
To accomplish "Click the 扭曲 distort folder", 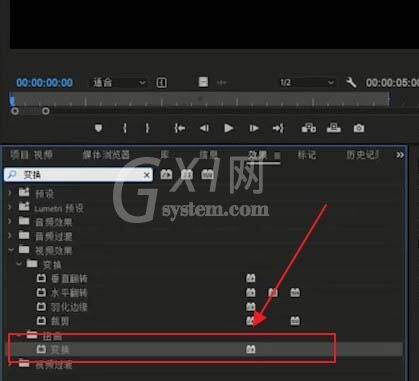I will tap(52, 336).
